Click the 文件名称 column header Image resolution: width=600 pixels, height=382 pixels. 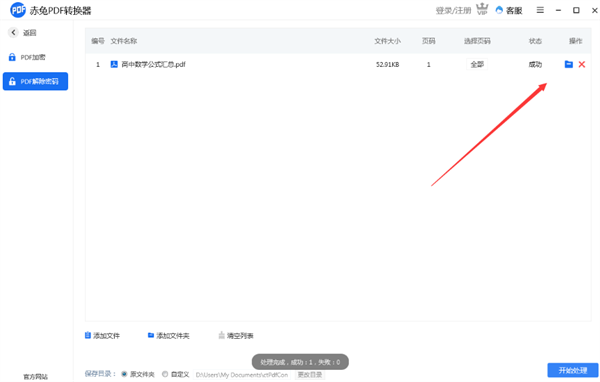pyautogui.click(x=124, y=41)
